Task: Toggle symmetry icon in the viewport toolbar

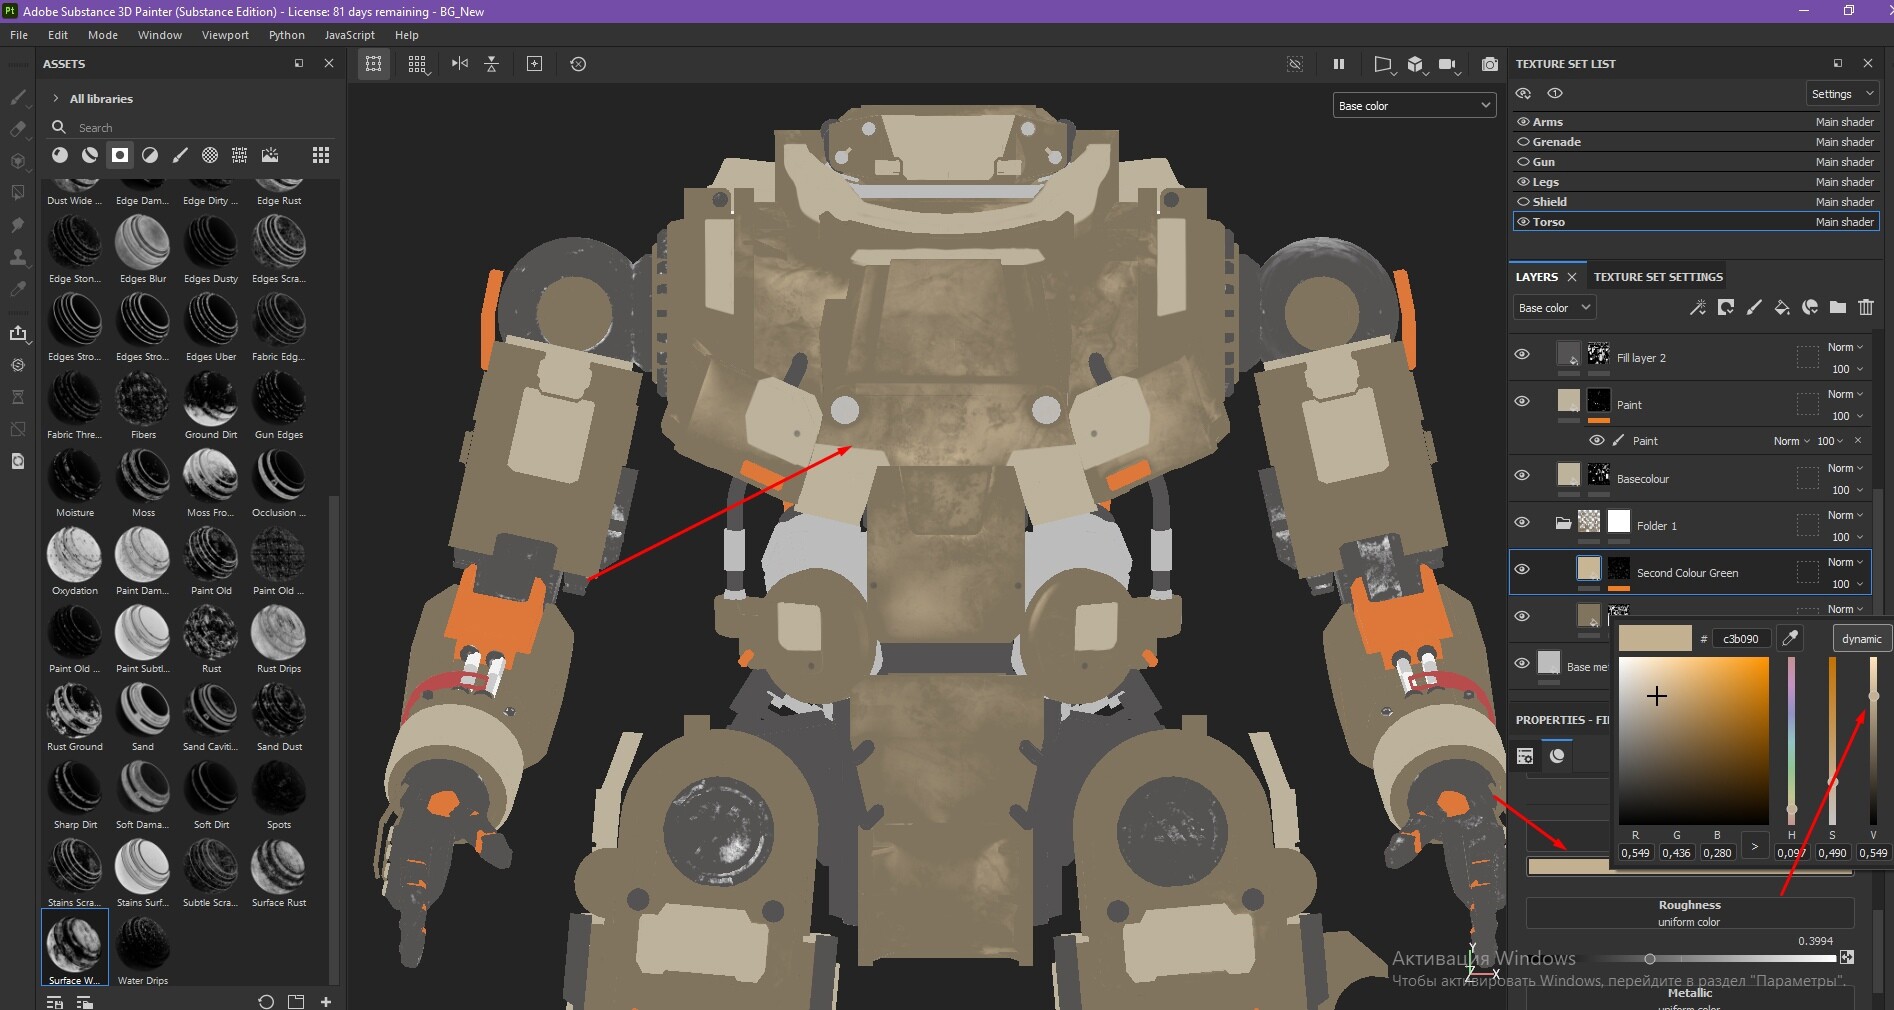Action: click(459, 64)
